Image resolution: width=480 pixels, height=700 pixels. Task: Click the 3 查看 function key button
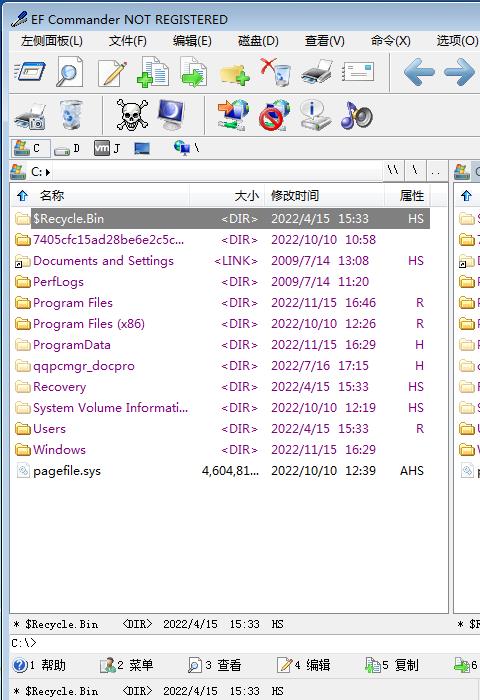(x=215, y=665)
